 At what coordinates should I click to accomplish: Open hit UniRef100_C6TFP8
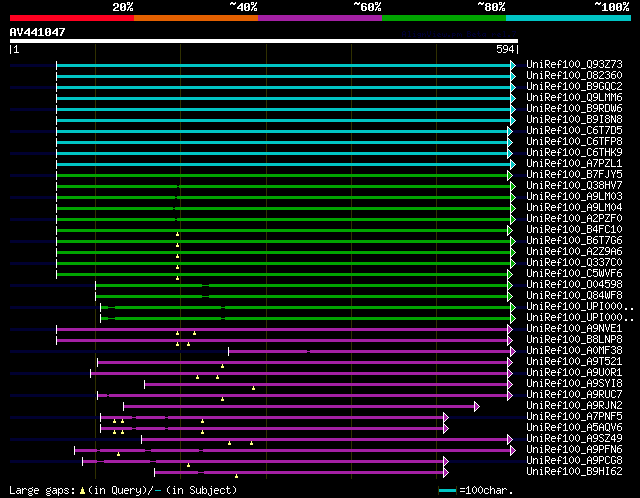coord(574,142)
